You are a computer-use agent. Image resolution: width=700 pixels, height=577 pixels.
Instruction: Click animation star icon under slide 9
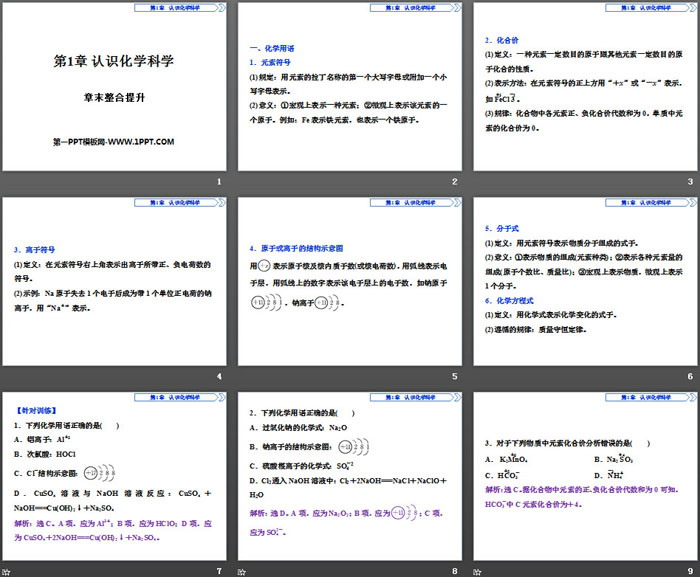pyautogui.click(x=477, y=572)
